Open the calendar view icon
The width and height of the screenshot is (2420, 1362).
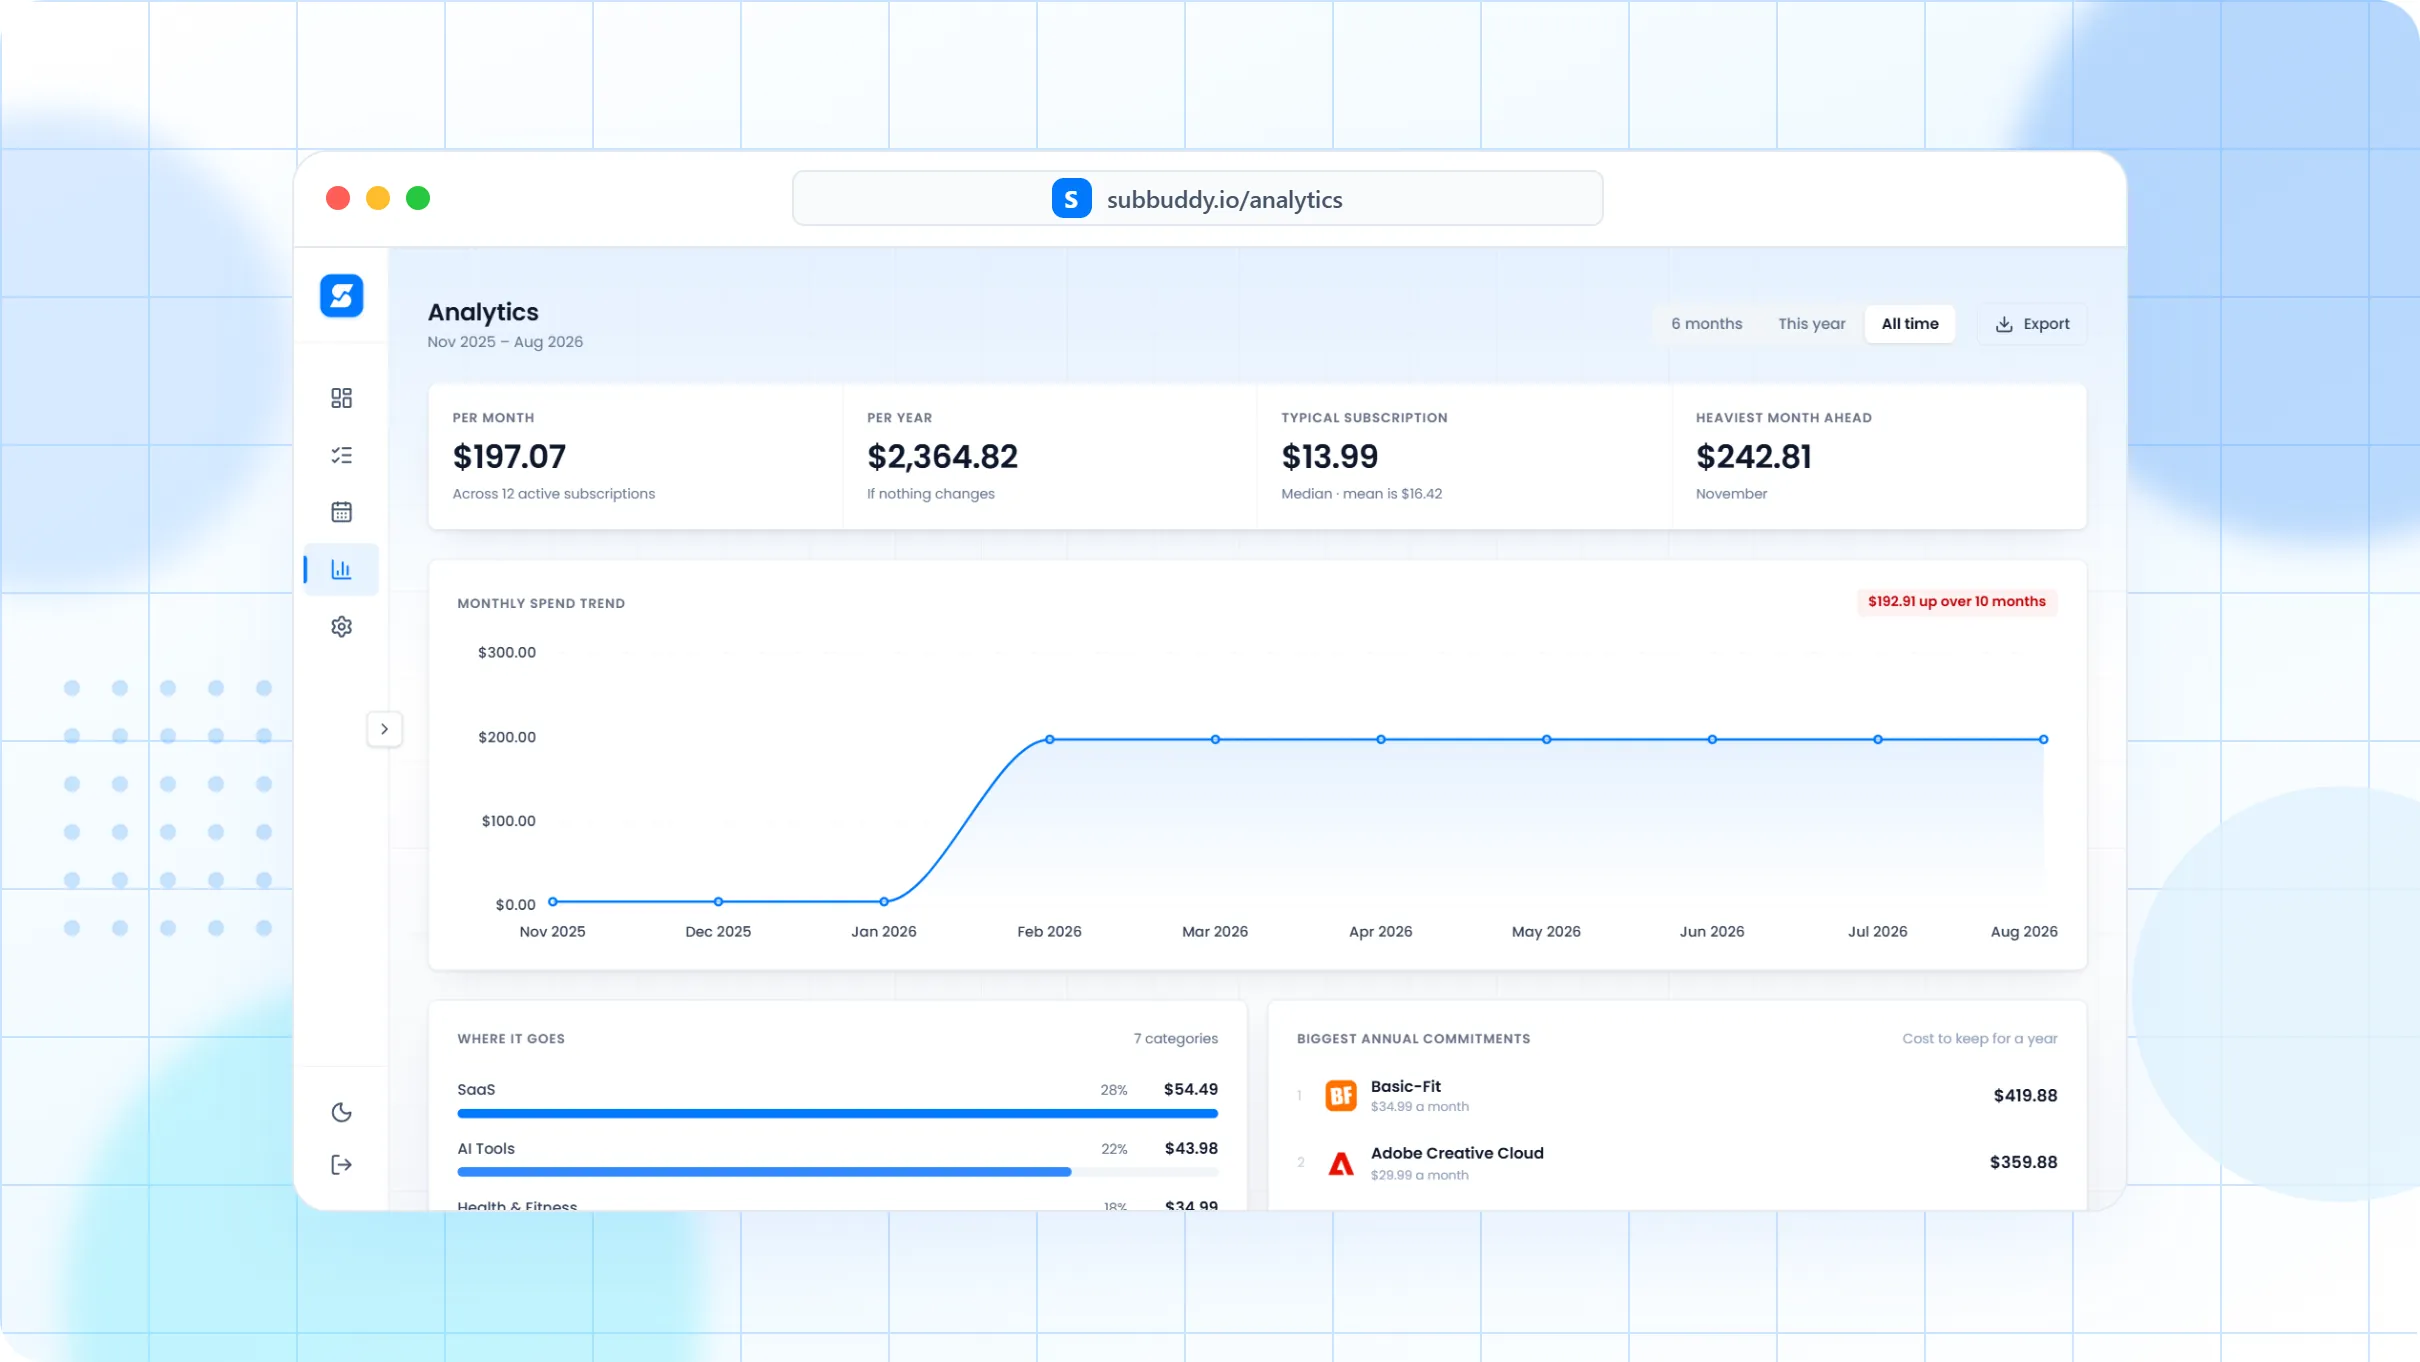tap(341, 512)
